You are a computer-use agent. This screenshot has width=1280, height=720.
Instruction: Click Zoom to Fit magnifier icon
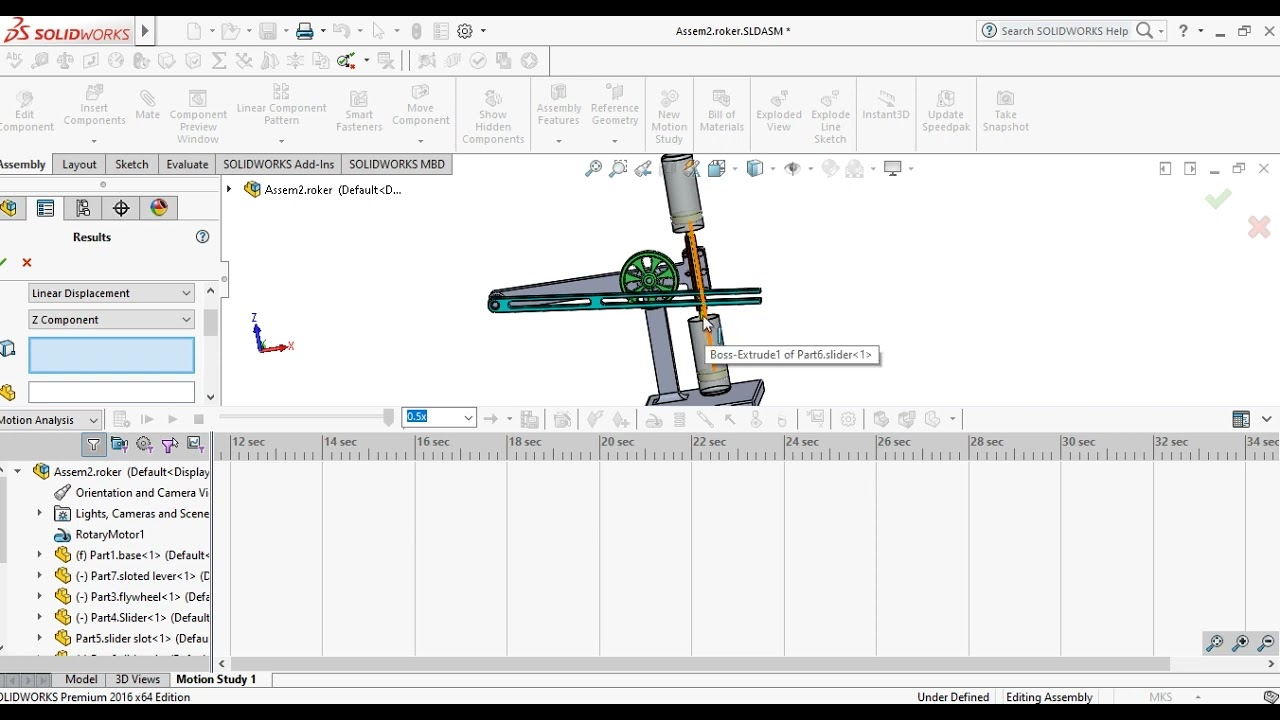593,169
